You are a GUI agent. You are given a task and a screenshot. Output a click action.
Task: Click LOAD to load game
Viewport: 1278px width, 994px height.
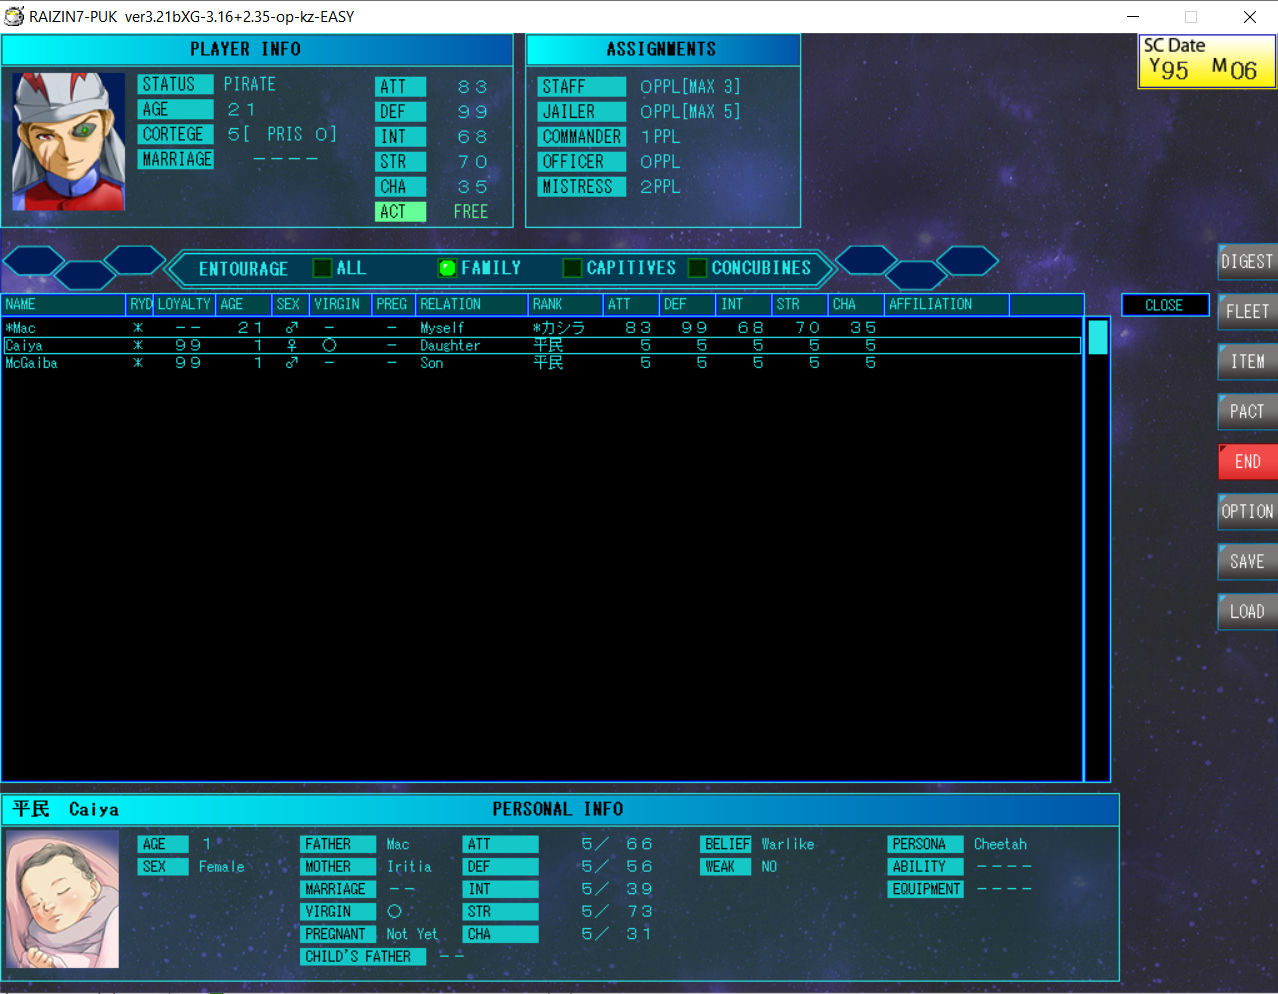pos(1246,612)
